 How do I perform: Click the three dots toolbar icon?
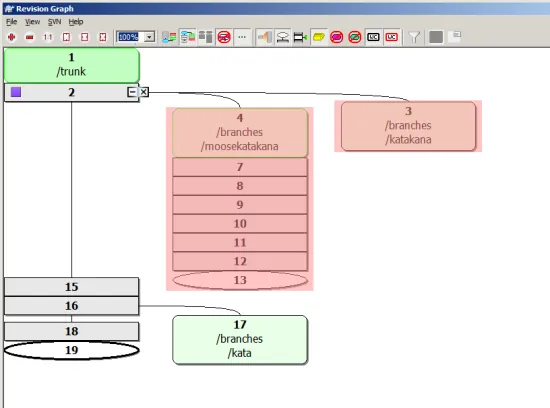click(x=242, y=37)
